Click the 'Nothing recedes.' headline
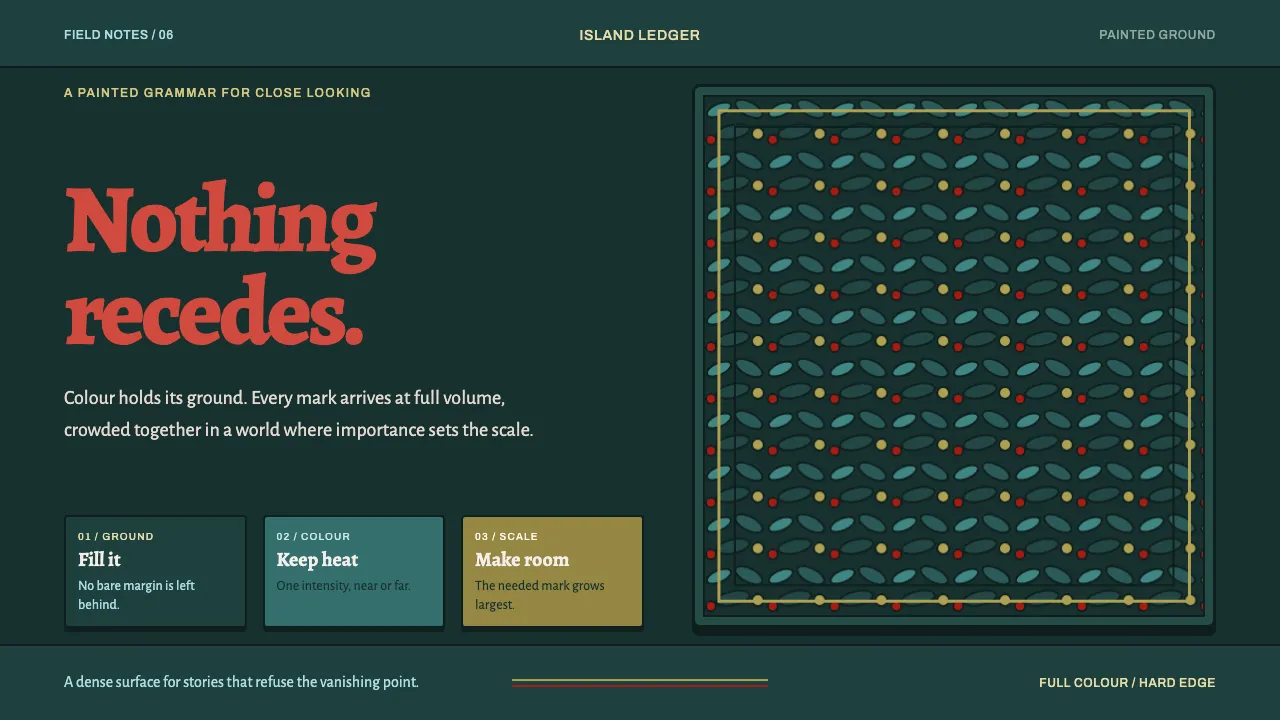The width and height of the screenshot is (1280, 720). pyautogui.click(x=221, y=265)
